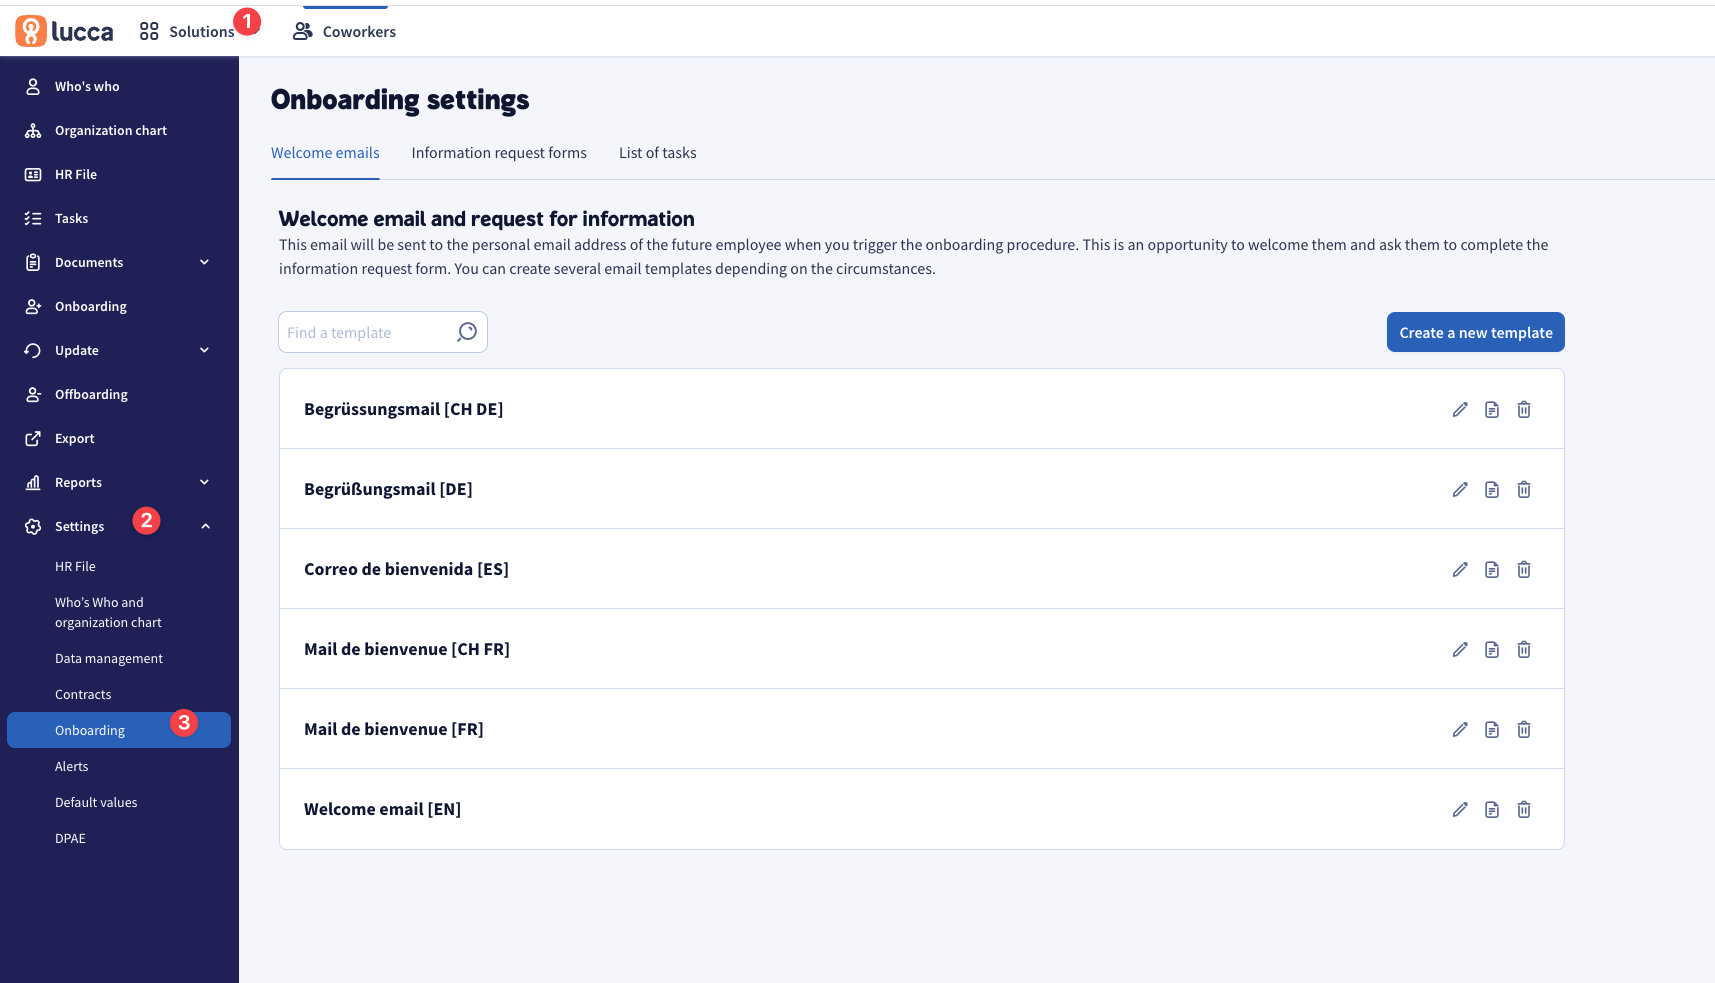1715x983 pixels.
Task: Open the Coworkers module tab
Action: [x=345, y=32]
